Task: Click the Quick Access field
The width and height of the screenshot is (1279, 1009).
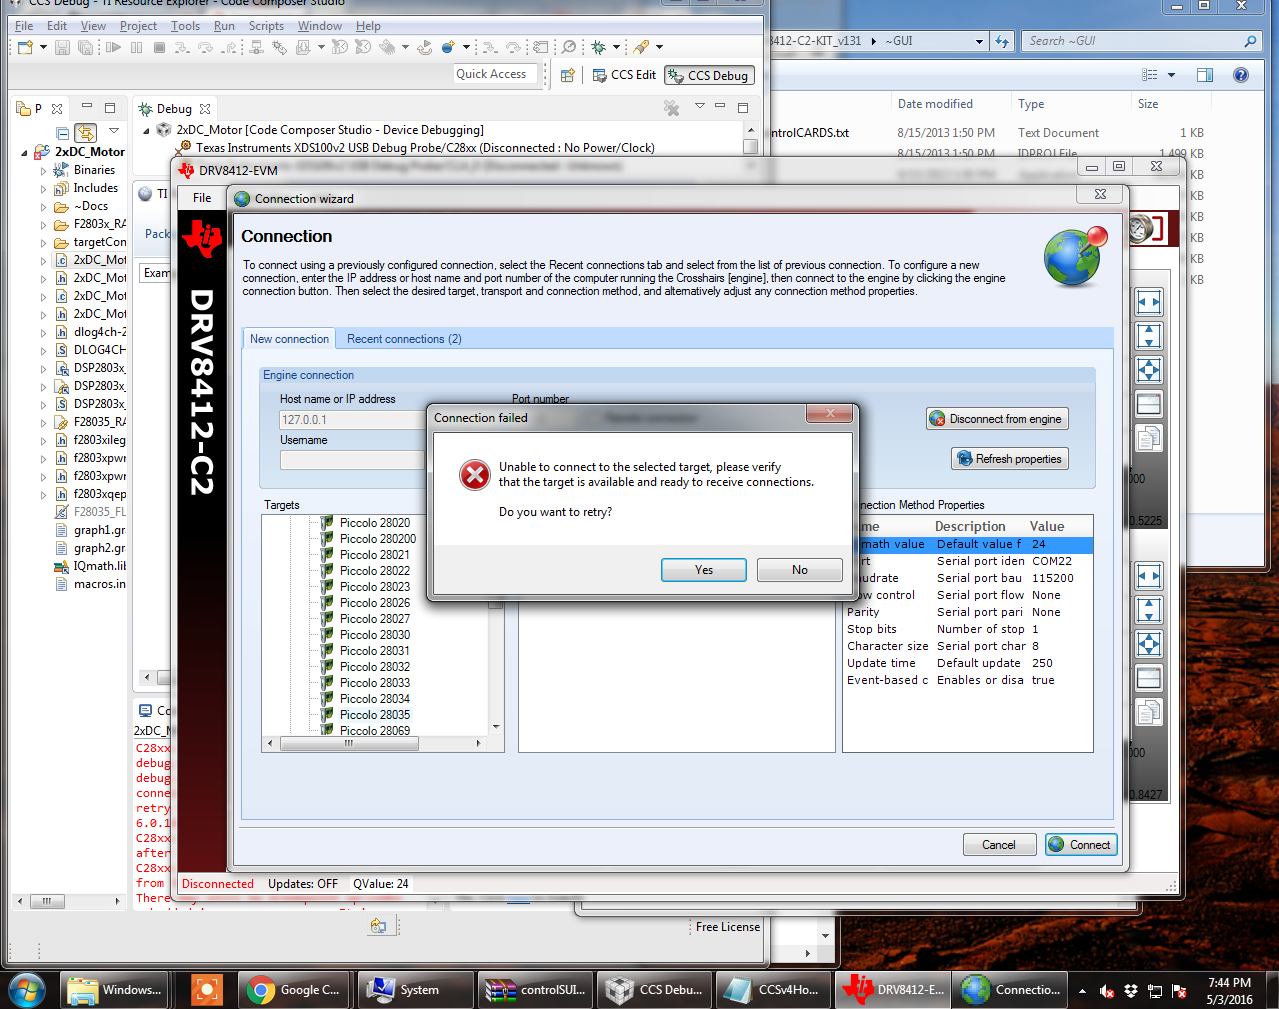Action: (x=497, y=74)
